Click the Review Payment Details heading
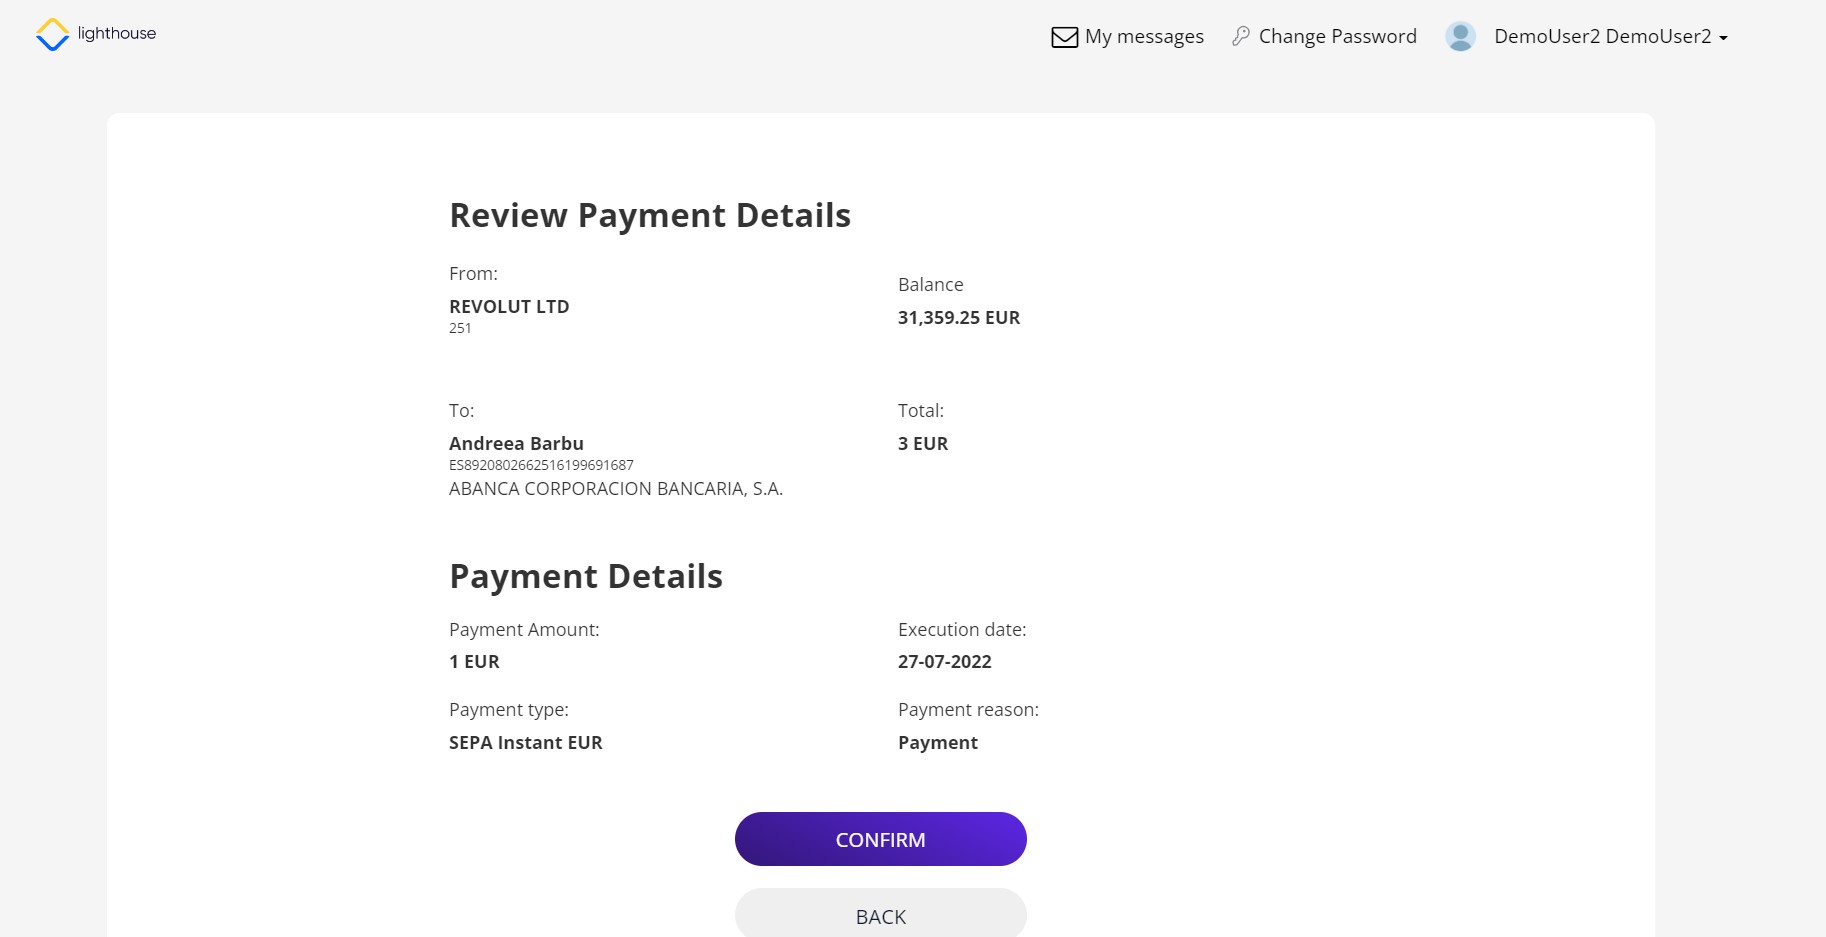This screenshot has width=1826, height=937. [650, 216]
